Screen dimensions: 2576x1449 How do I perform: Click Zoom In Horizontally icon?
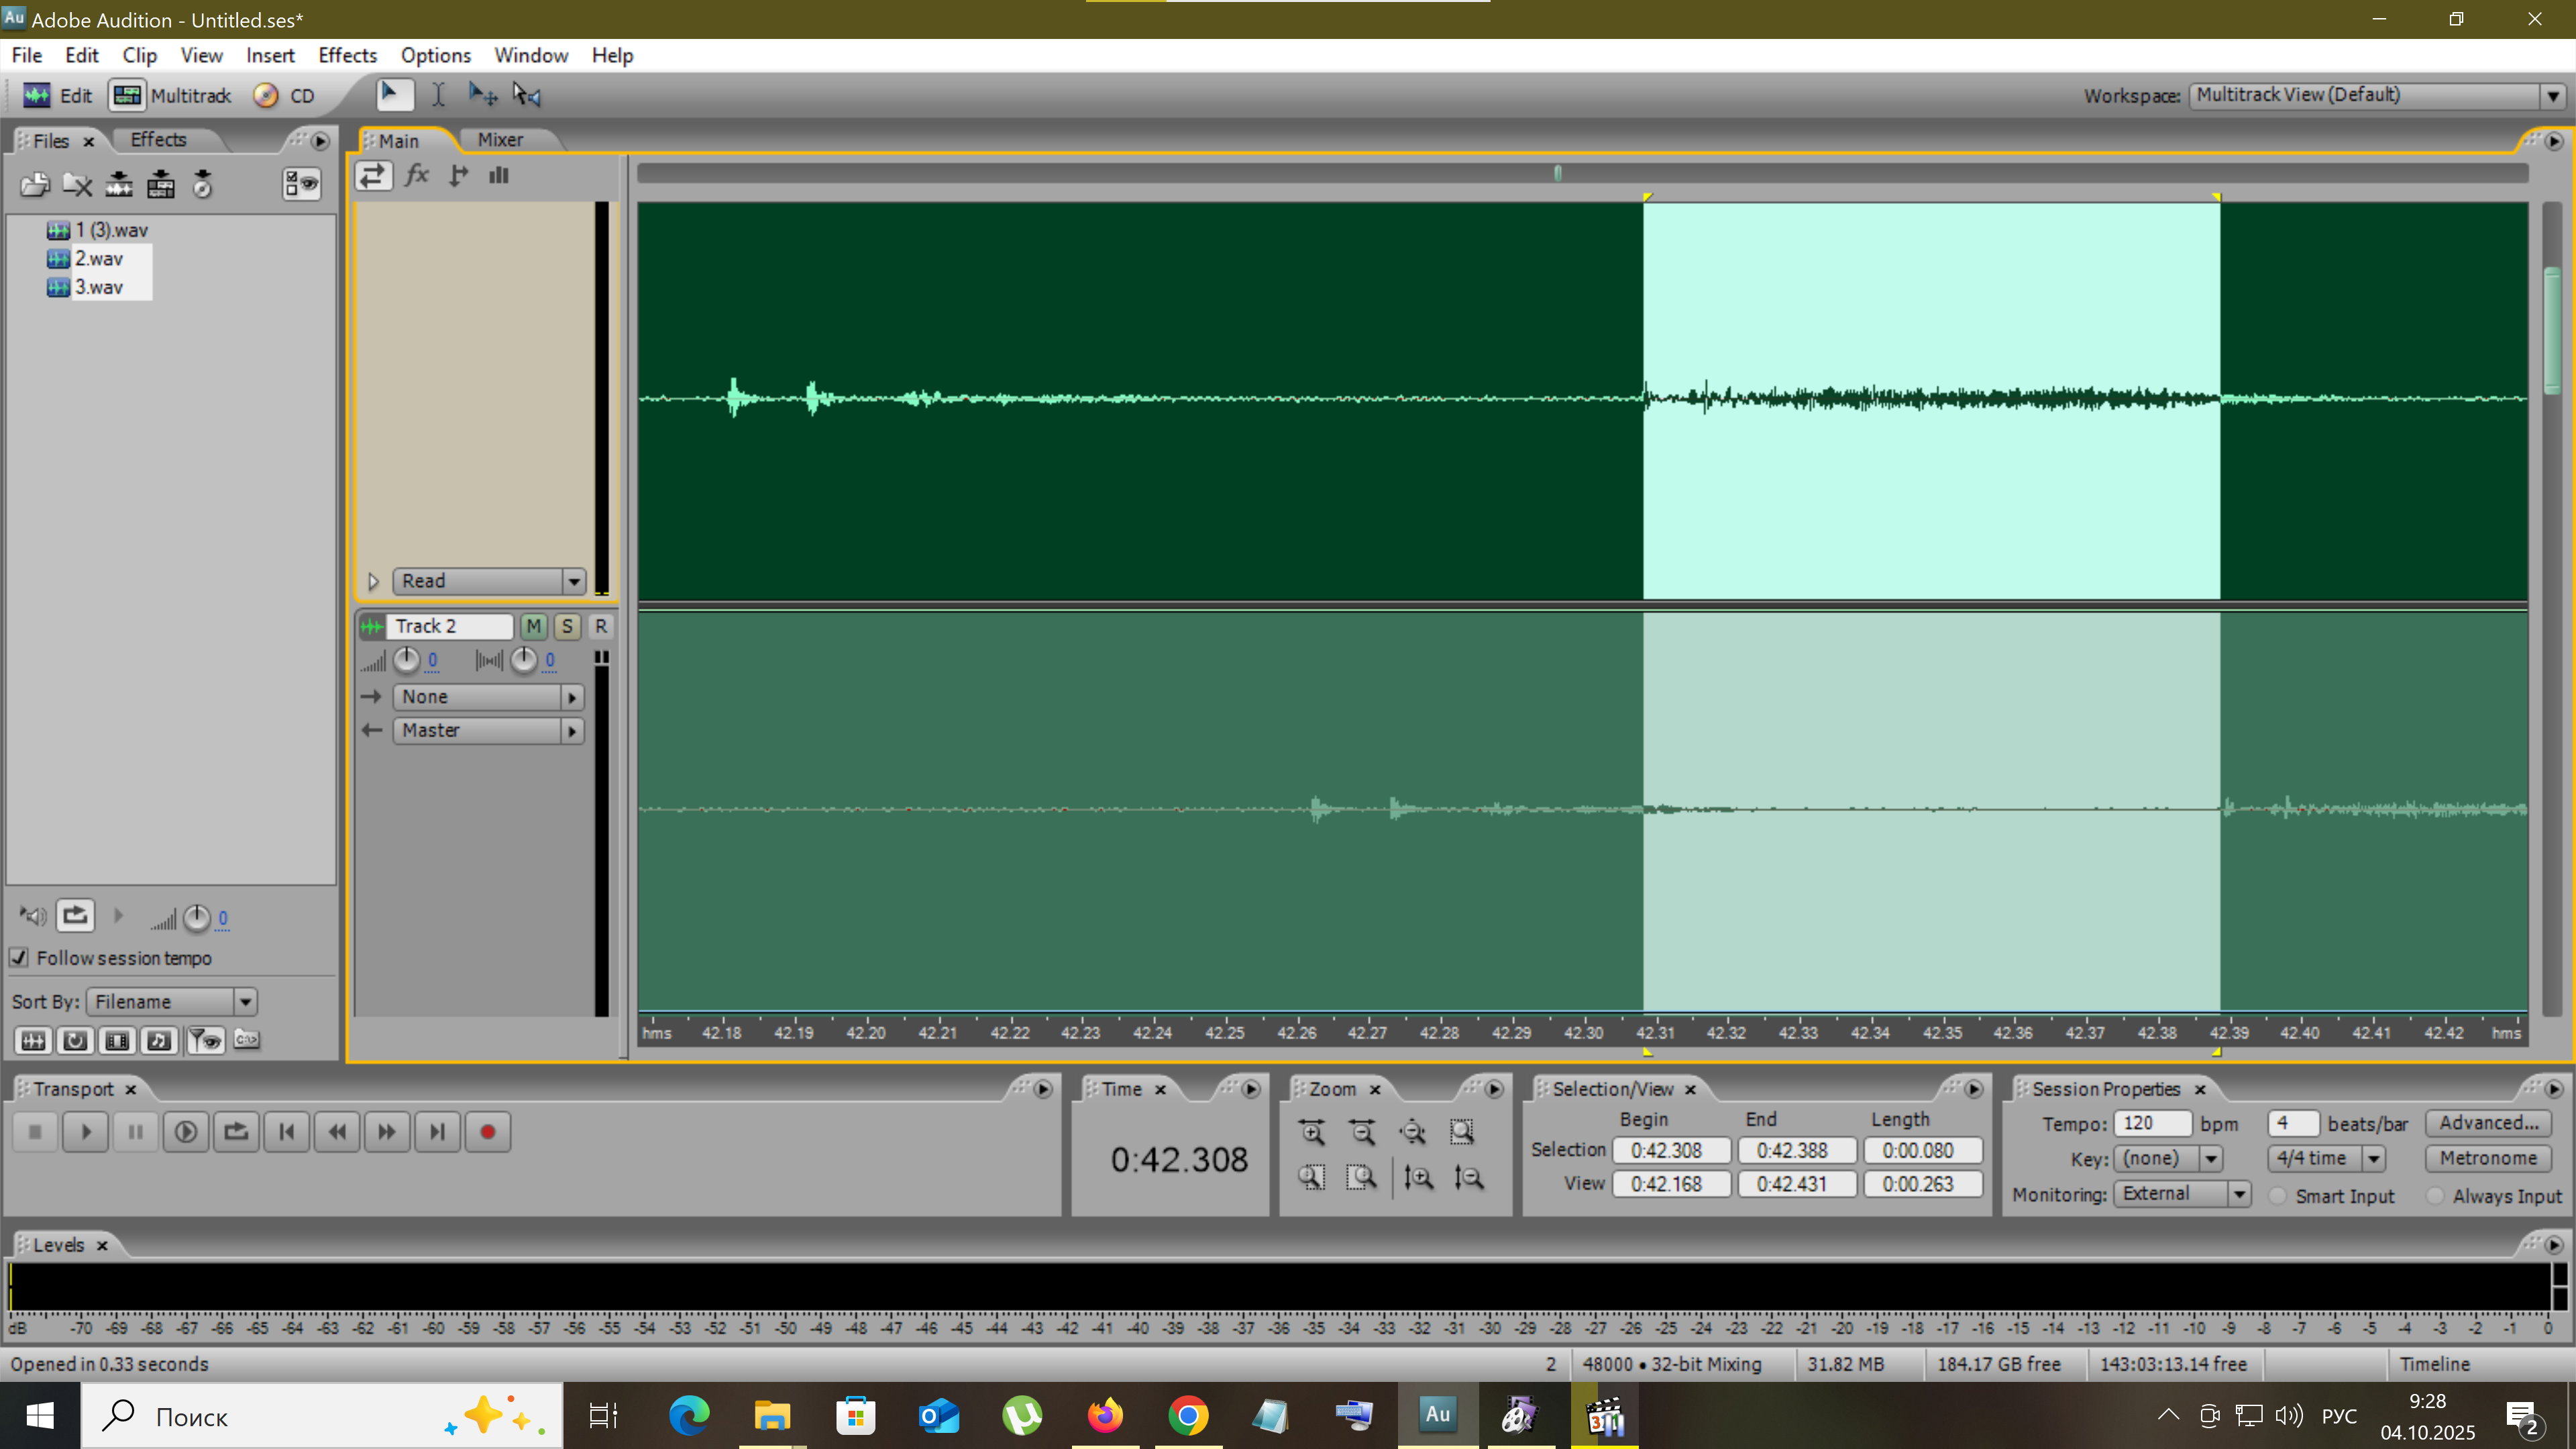click(1312, 1132)
